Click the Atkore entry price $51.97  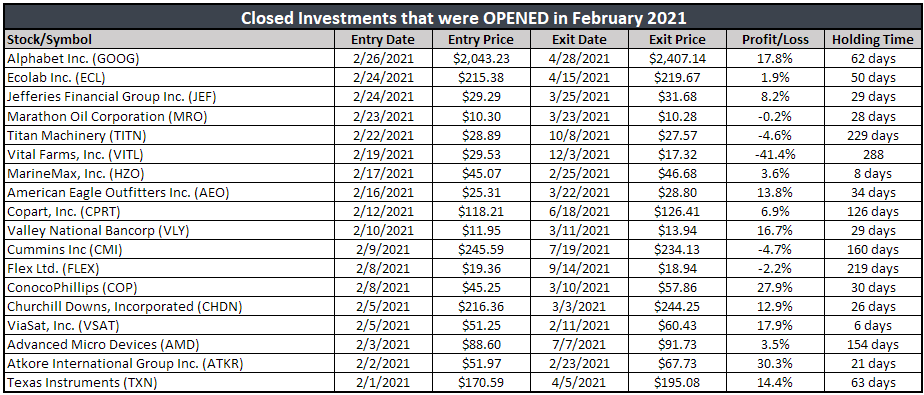(481, 364)
